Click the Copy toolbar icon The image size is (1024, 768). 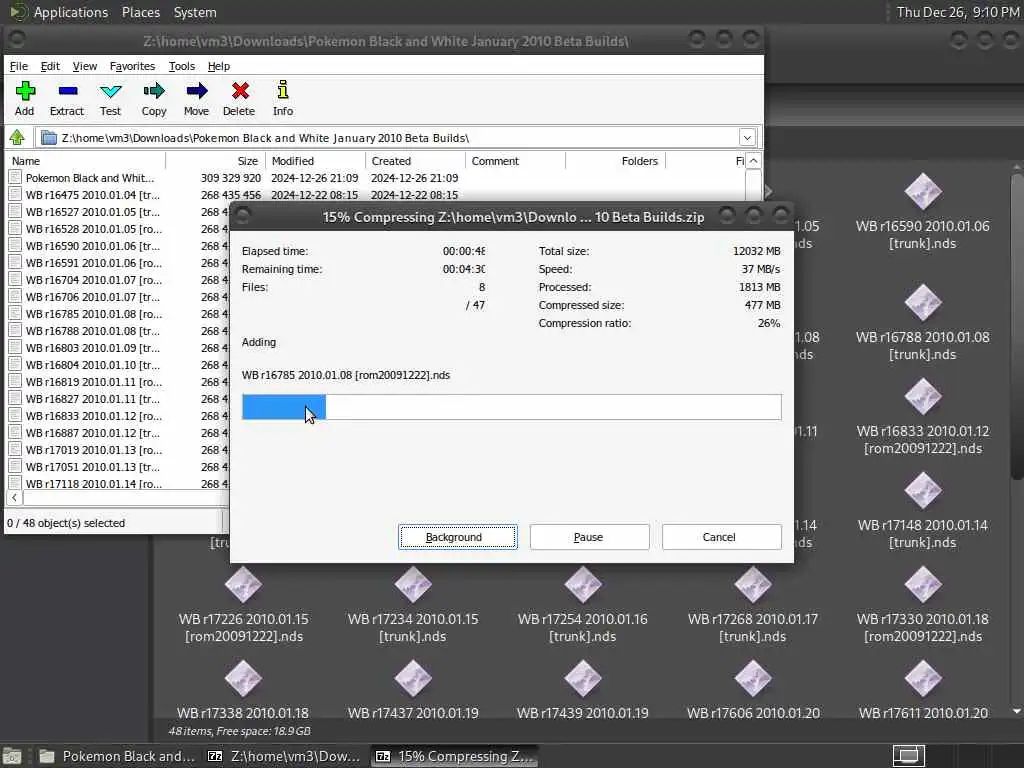pyautogui.click(x=154, y=98)
